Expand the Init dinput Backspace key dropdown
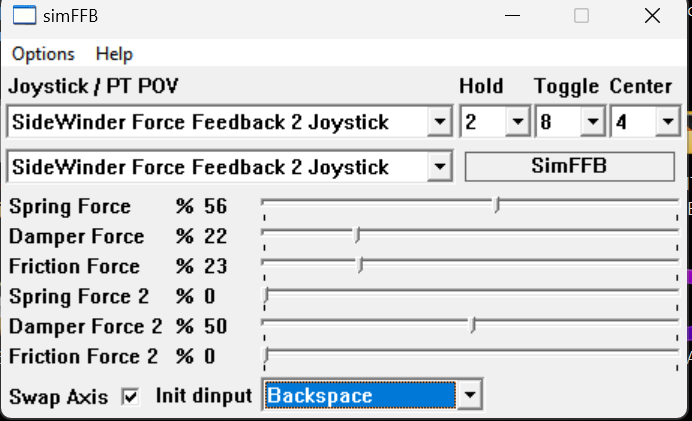 470,395
